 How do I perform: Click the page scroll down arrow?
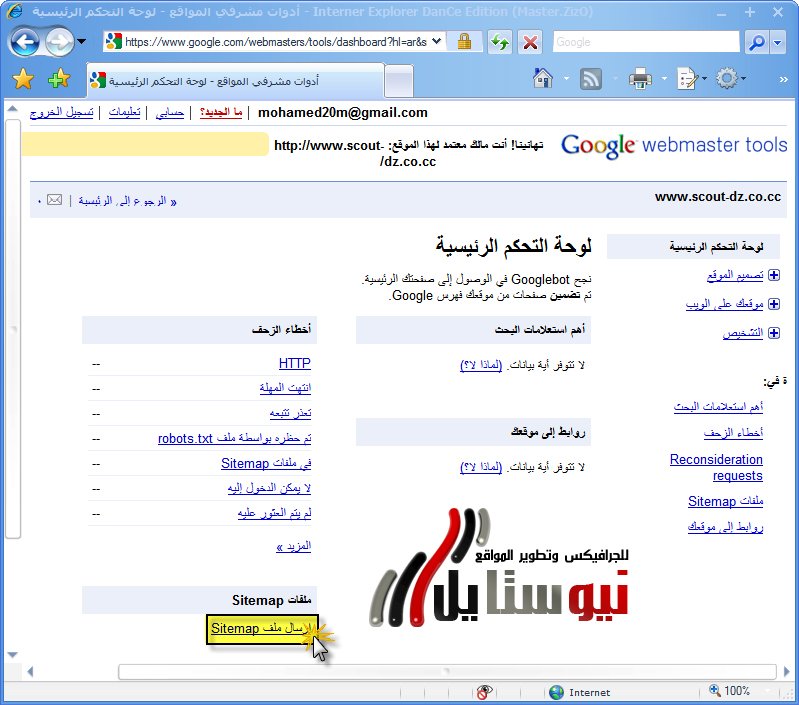13,655
